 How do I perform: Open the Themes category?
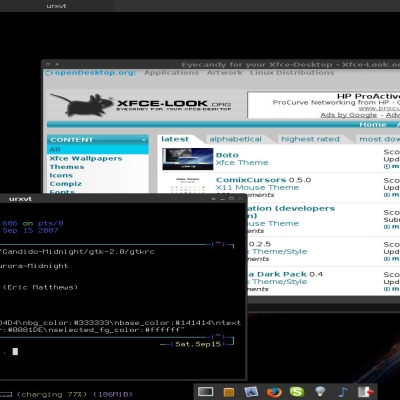67,167
